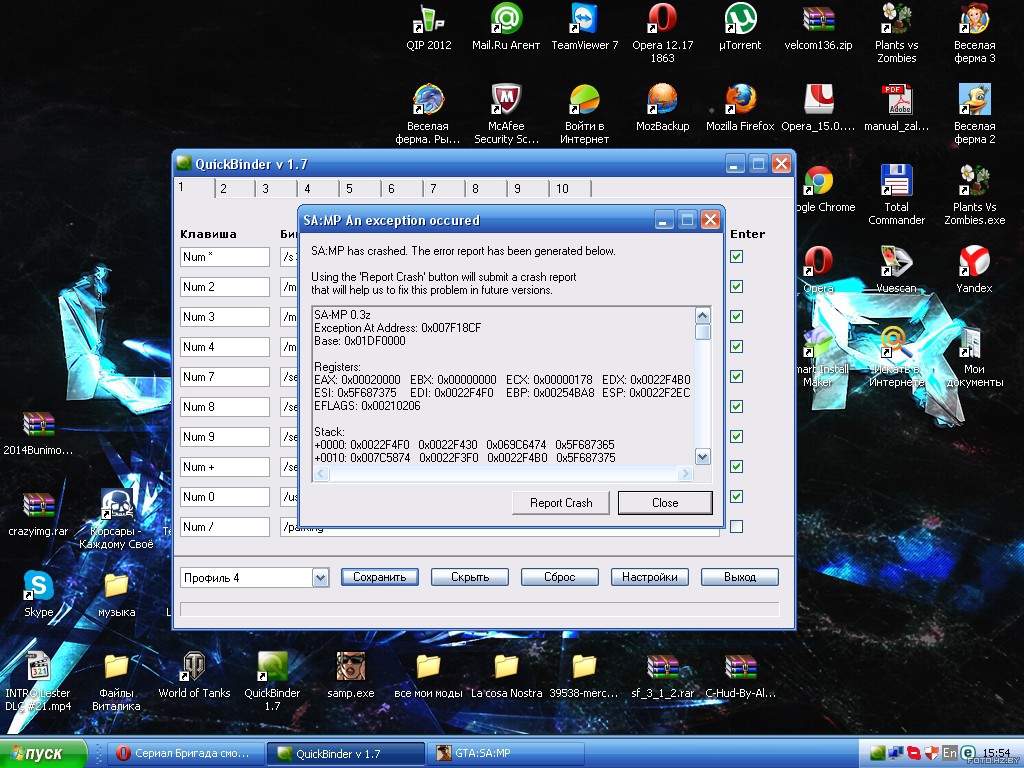The width and height of the screenshot is (1024, 768).
Task: Click the crash report scroll down arrow
Action: (x=703, y=456)
